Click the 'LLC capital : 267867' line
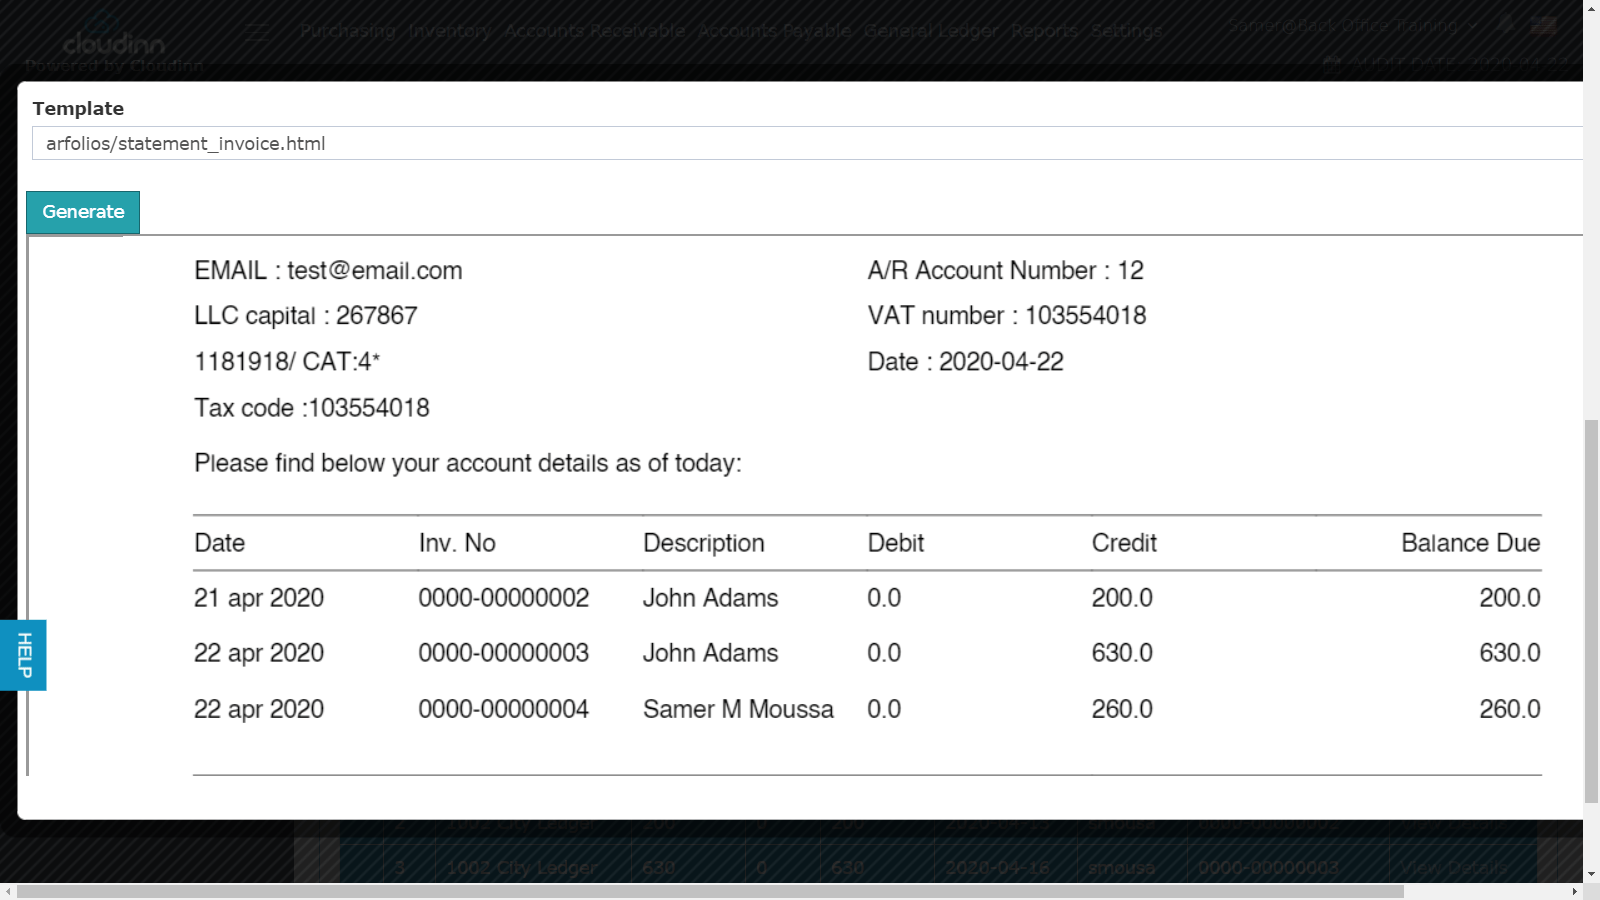This screenshot has width=1600, height=900. click(x=305, y=316)
